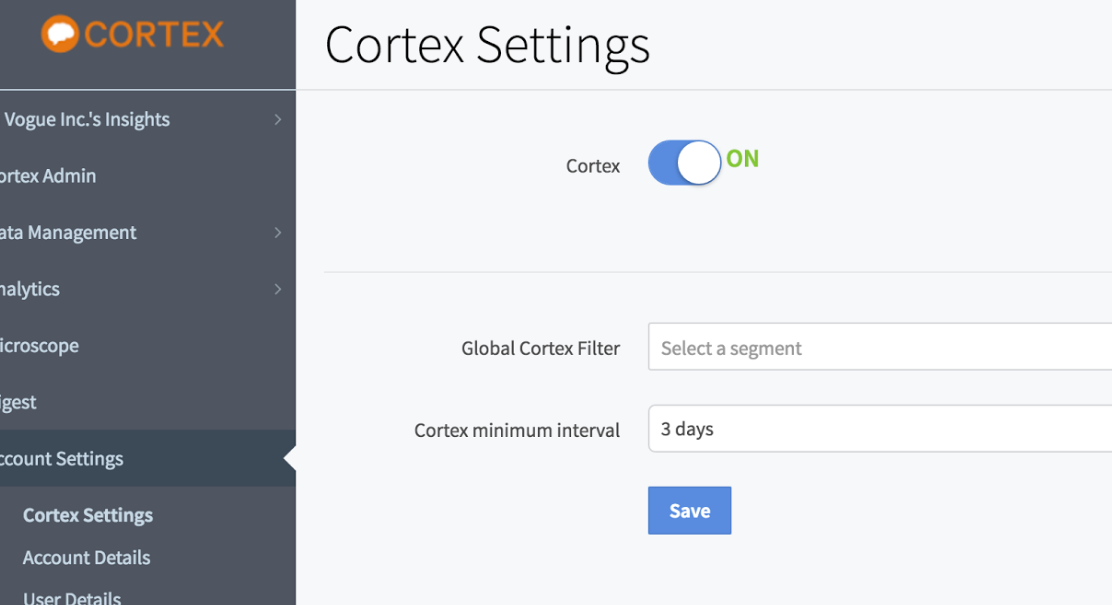Open Vogue Inc.'s Insights menu item
Image resolution: width=1112 pixels, height=605 pixels.
coord(148,119)
